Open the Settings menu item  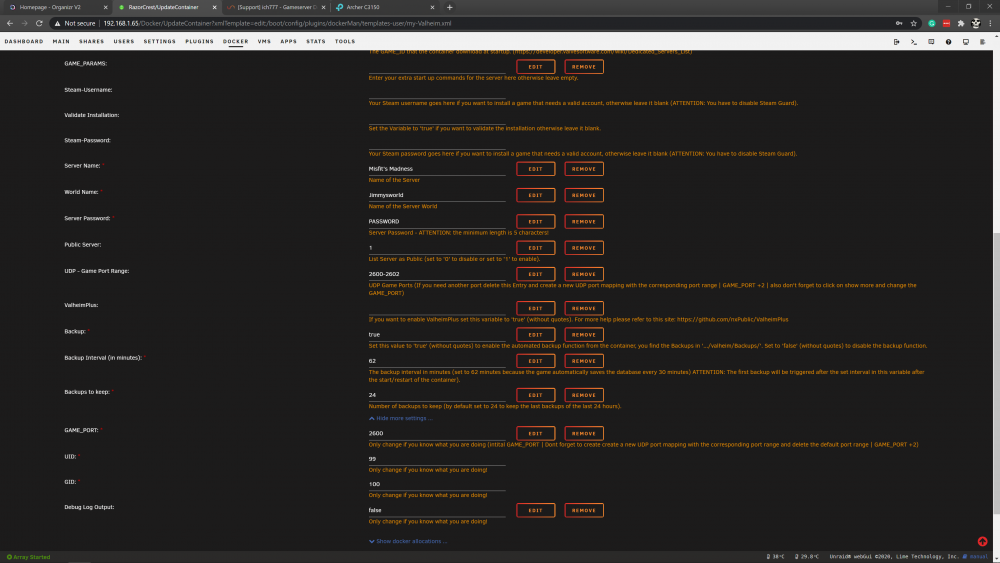pos(159,41)
